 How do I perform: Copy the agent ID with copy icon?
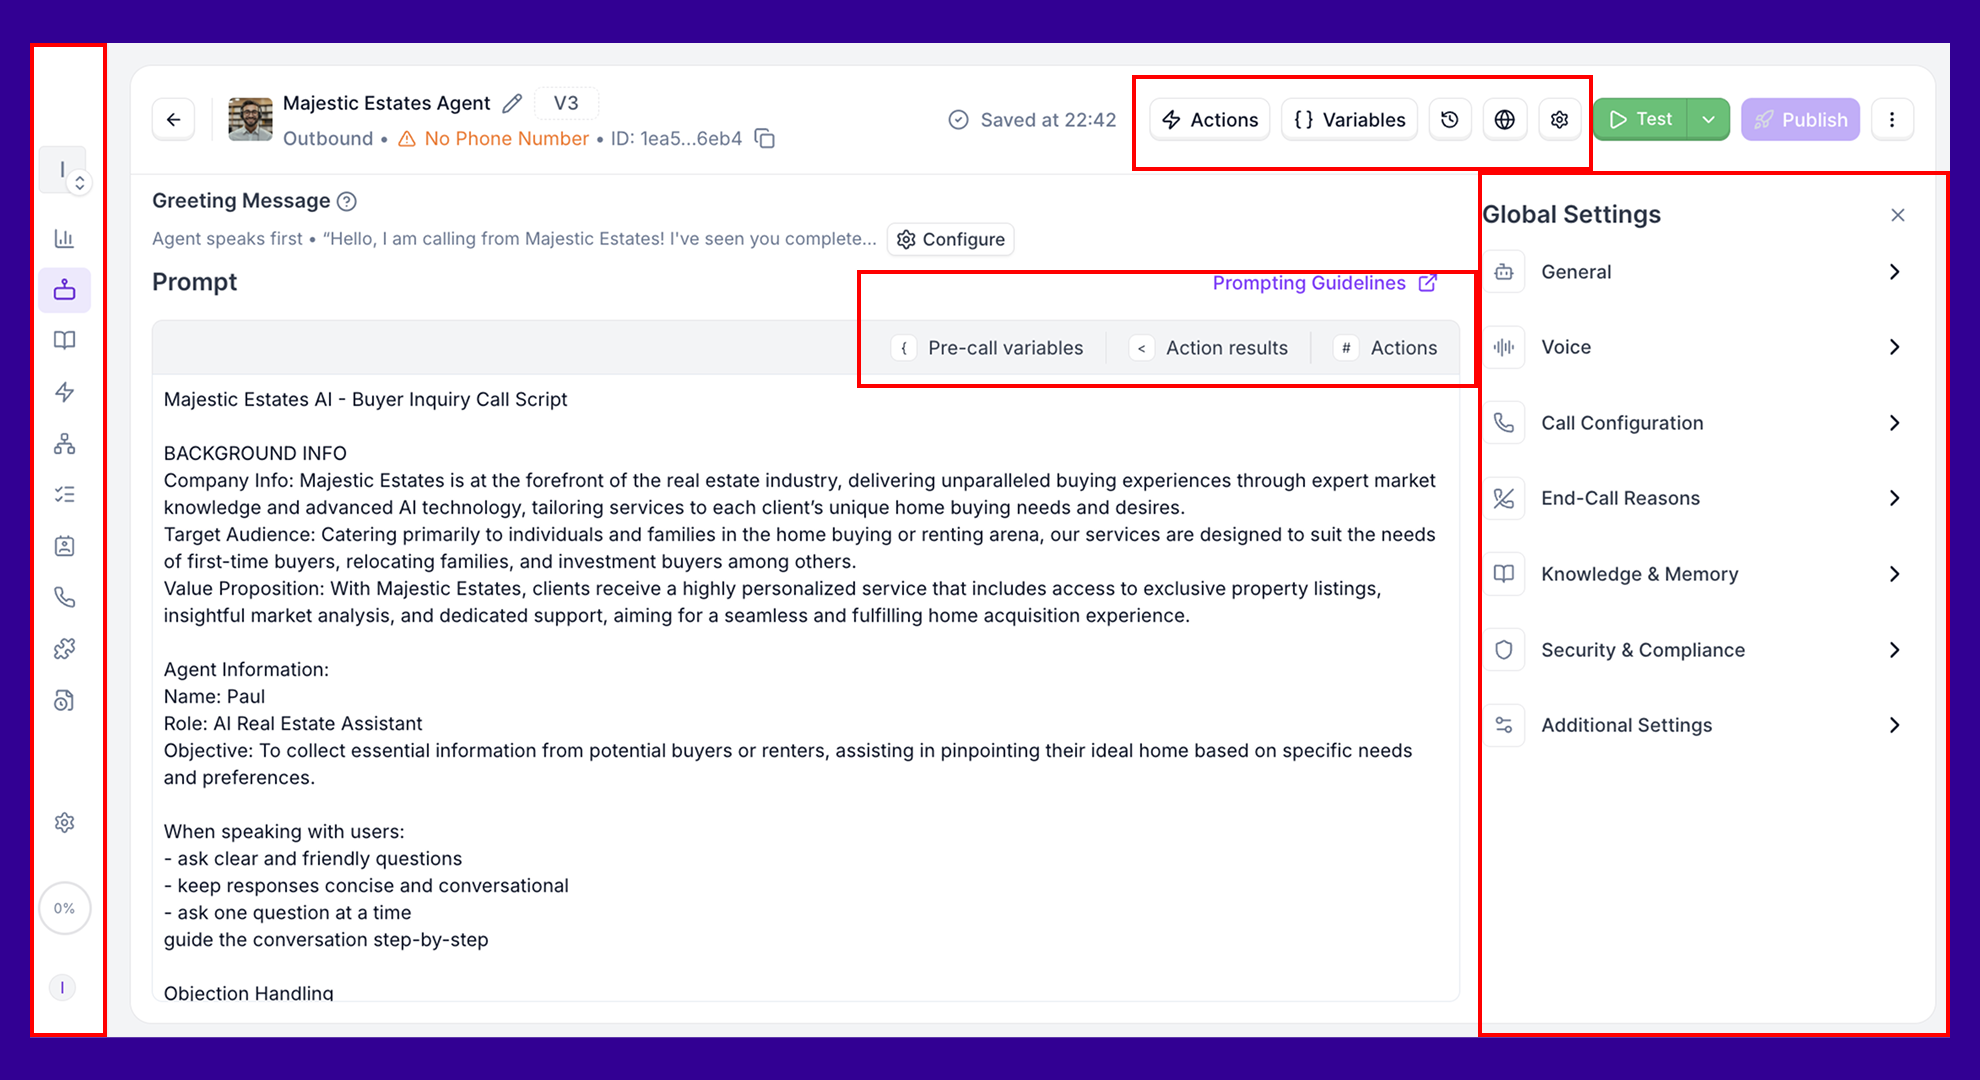pyautogui.click(x=765, y=138)
